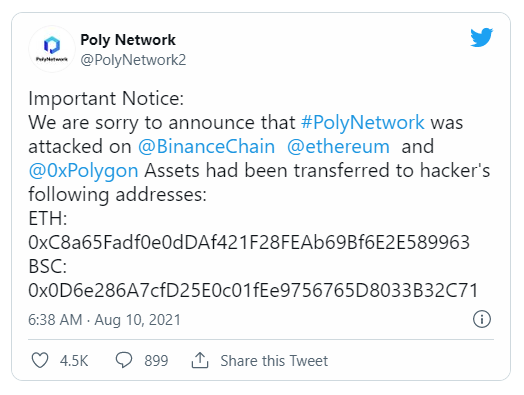Open replies via speech bubble icon

tap(124, 360)
